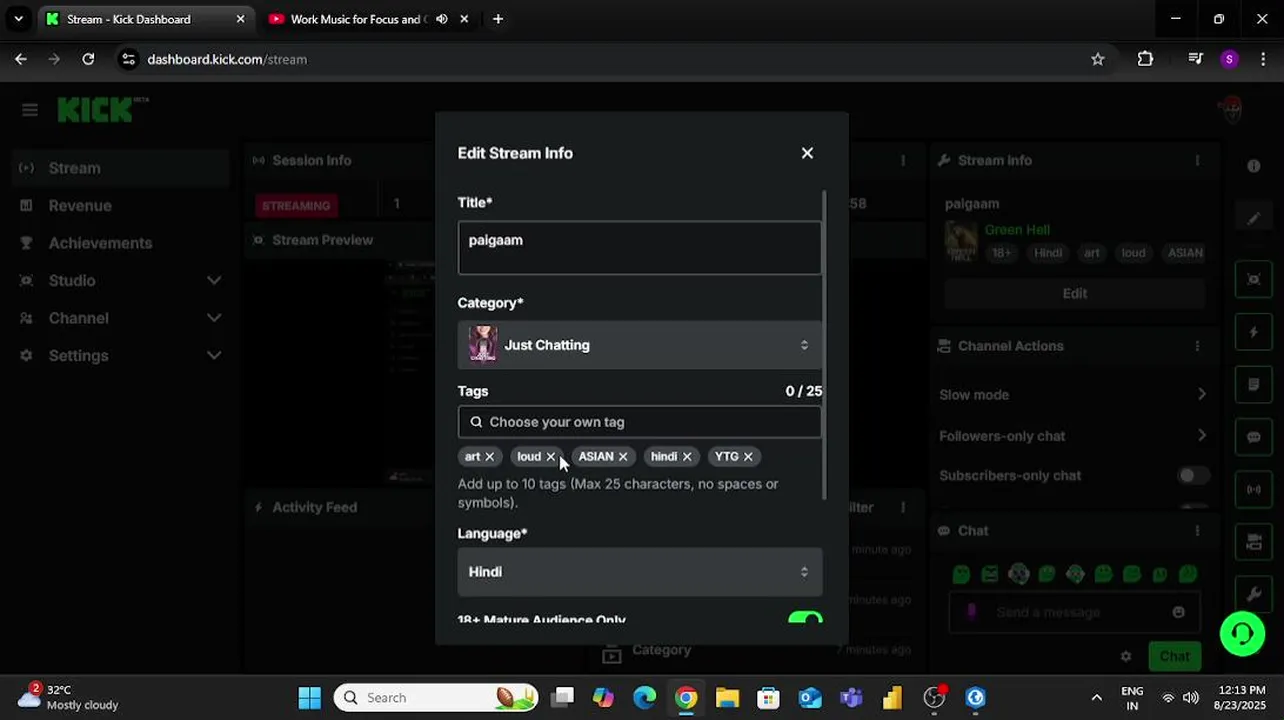The image size is (1284, 720).
Task: Mute the YouTube tab audio icon
Action: (x=441, y=19)
